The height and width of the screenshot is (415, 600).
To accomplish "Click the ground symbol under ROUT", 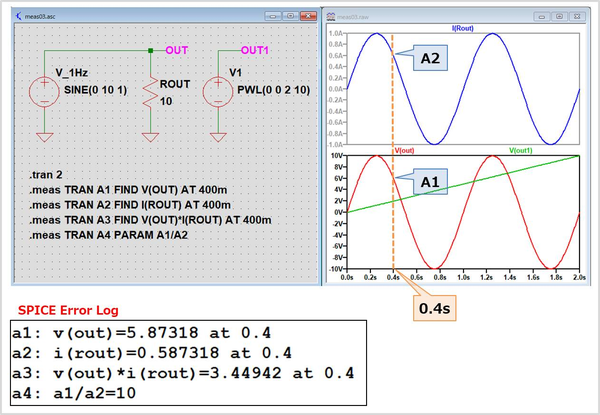I will [150, 135].
